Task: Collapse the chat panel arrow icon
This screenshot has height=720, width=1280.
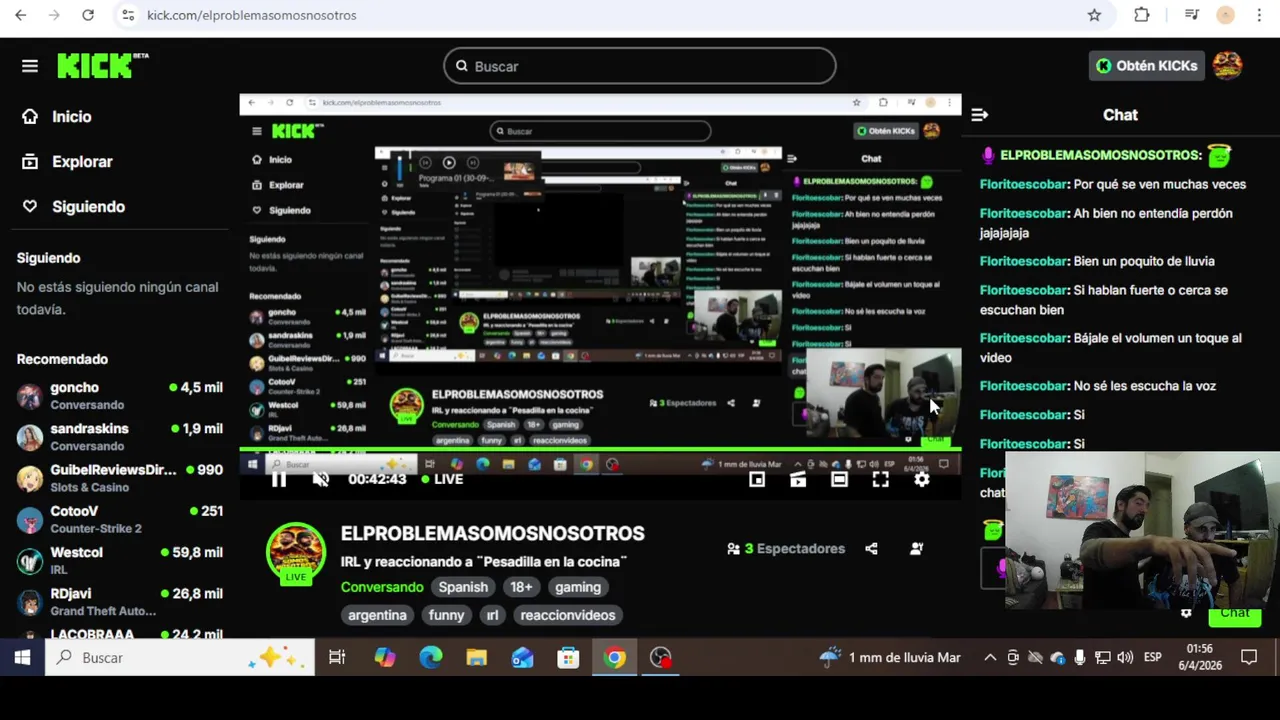Action: (980, 115)
